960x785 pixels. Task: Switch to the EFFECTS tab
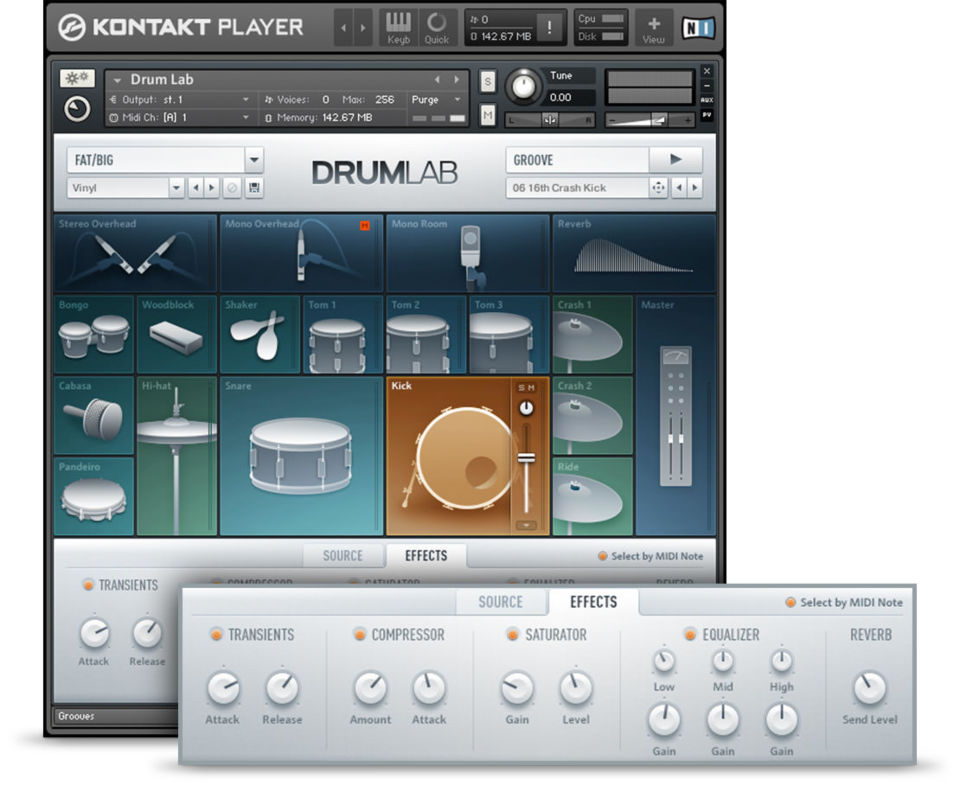593,602
